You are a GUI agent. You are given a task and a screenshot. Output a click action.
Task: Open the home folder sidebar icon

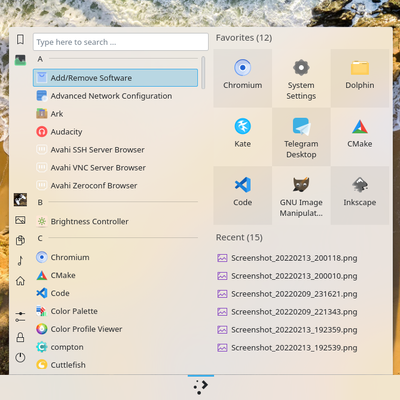[x=20, y=281]
